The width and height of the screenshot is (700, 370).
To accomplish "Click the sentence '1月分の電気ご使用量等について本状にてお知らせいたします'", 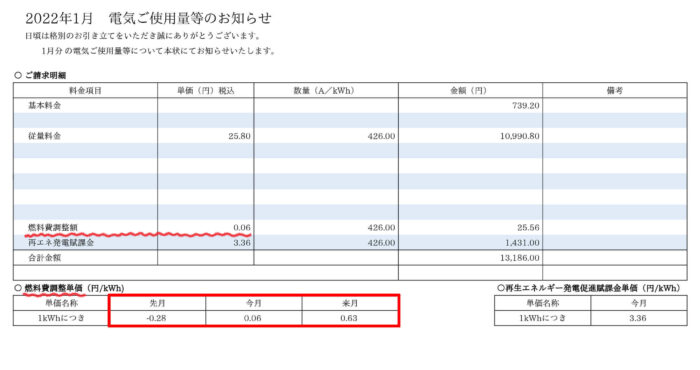I will click(x=158, y=51).
